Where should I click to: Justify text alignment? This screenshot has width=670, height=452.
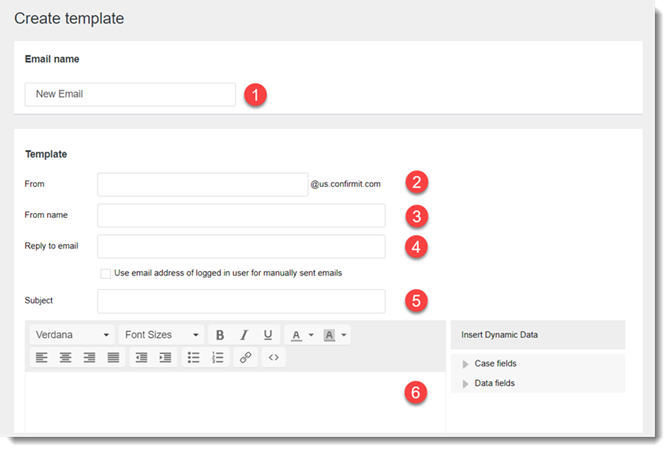(113, 358)
